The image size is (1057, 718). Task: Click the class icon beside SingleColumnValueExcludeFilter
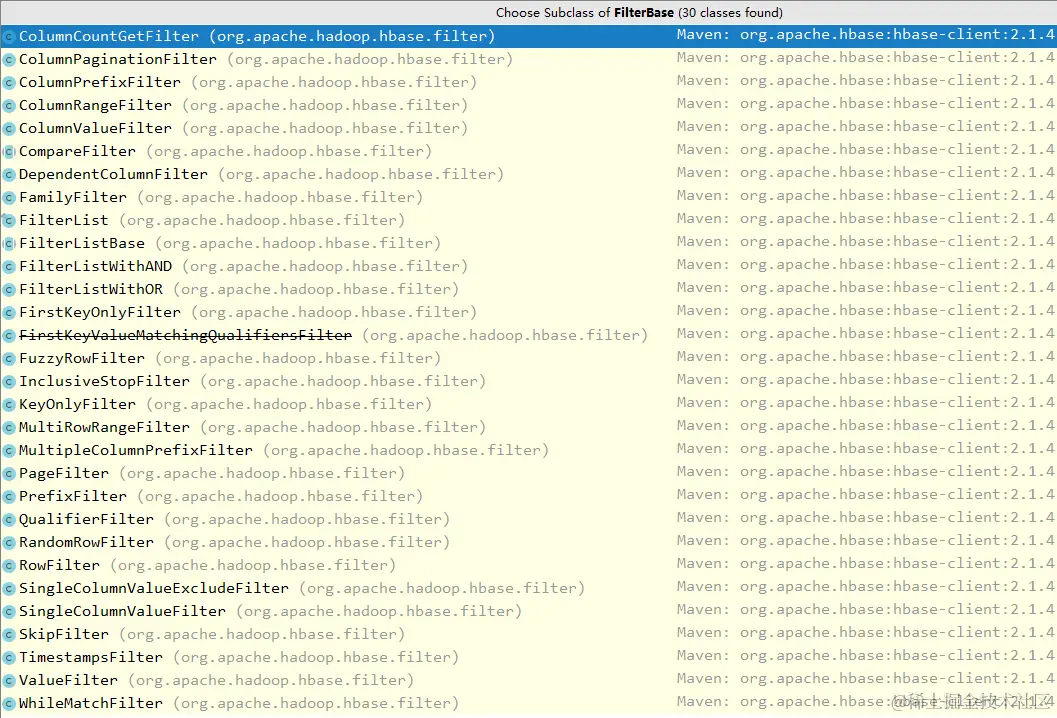(9, 589)
